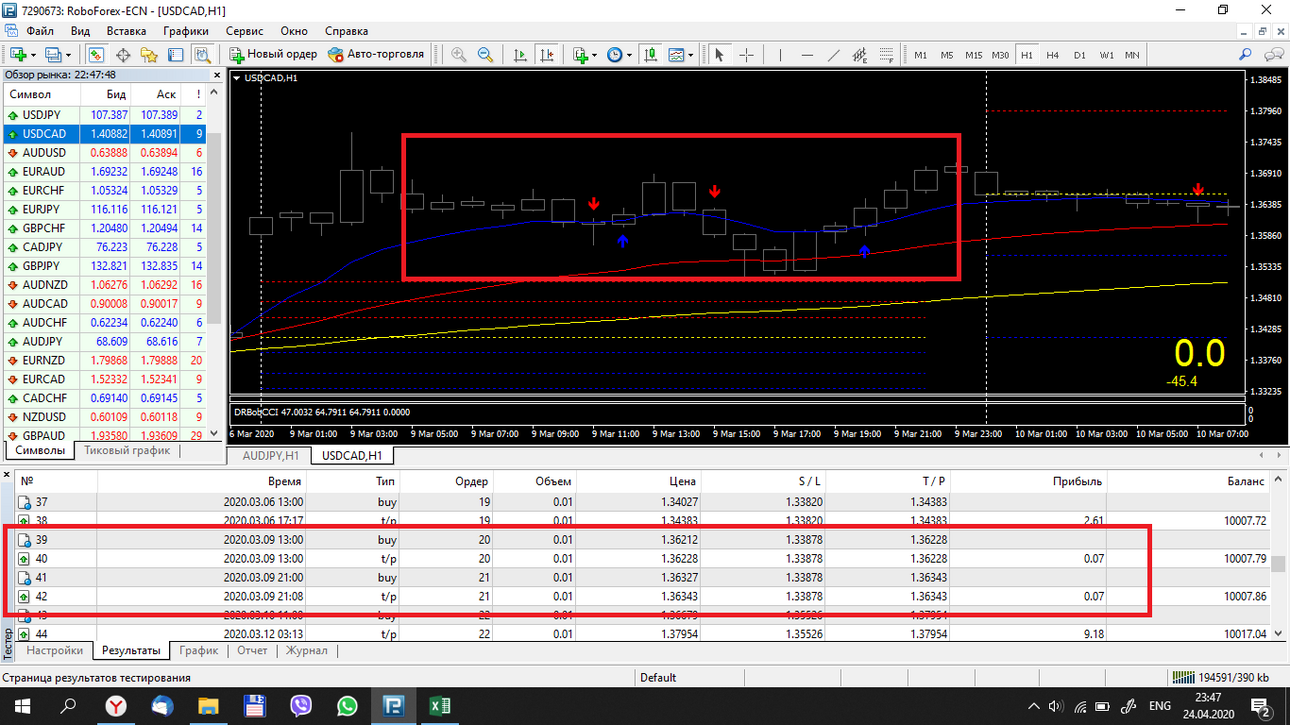Expand the profiles dropdown arrow
Image resolution: width=1290 pixels, height=725 pixels.
[x=68, y=55]
